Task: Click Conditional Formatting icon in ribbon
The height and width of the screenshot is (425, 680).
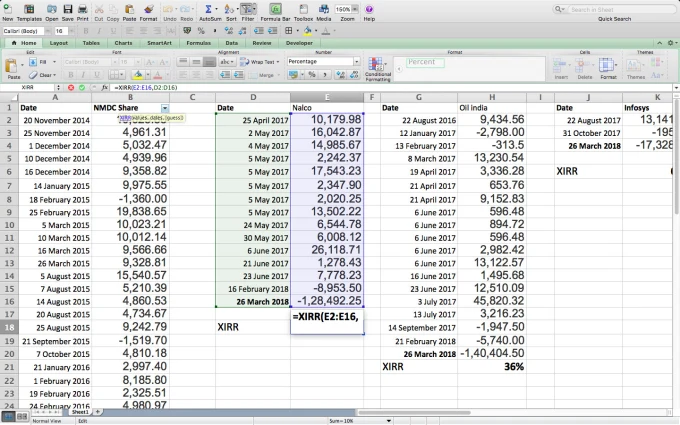Action: pyautogui.click(x=376, y=64)
